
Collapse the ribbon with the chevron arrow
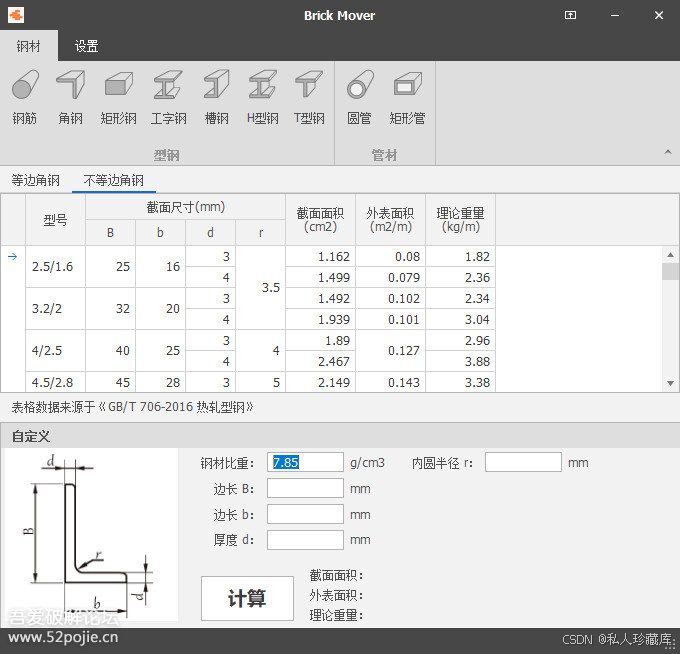pyautogui.click(x=668, y=152)
